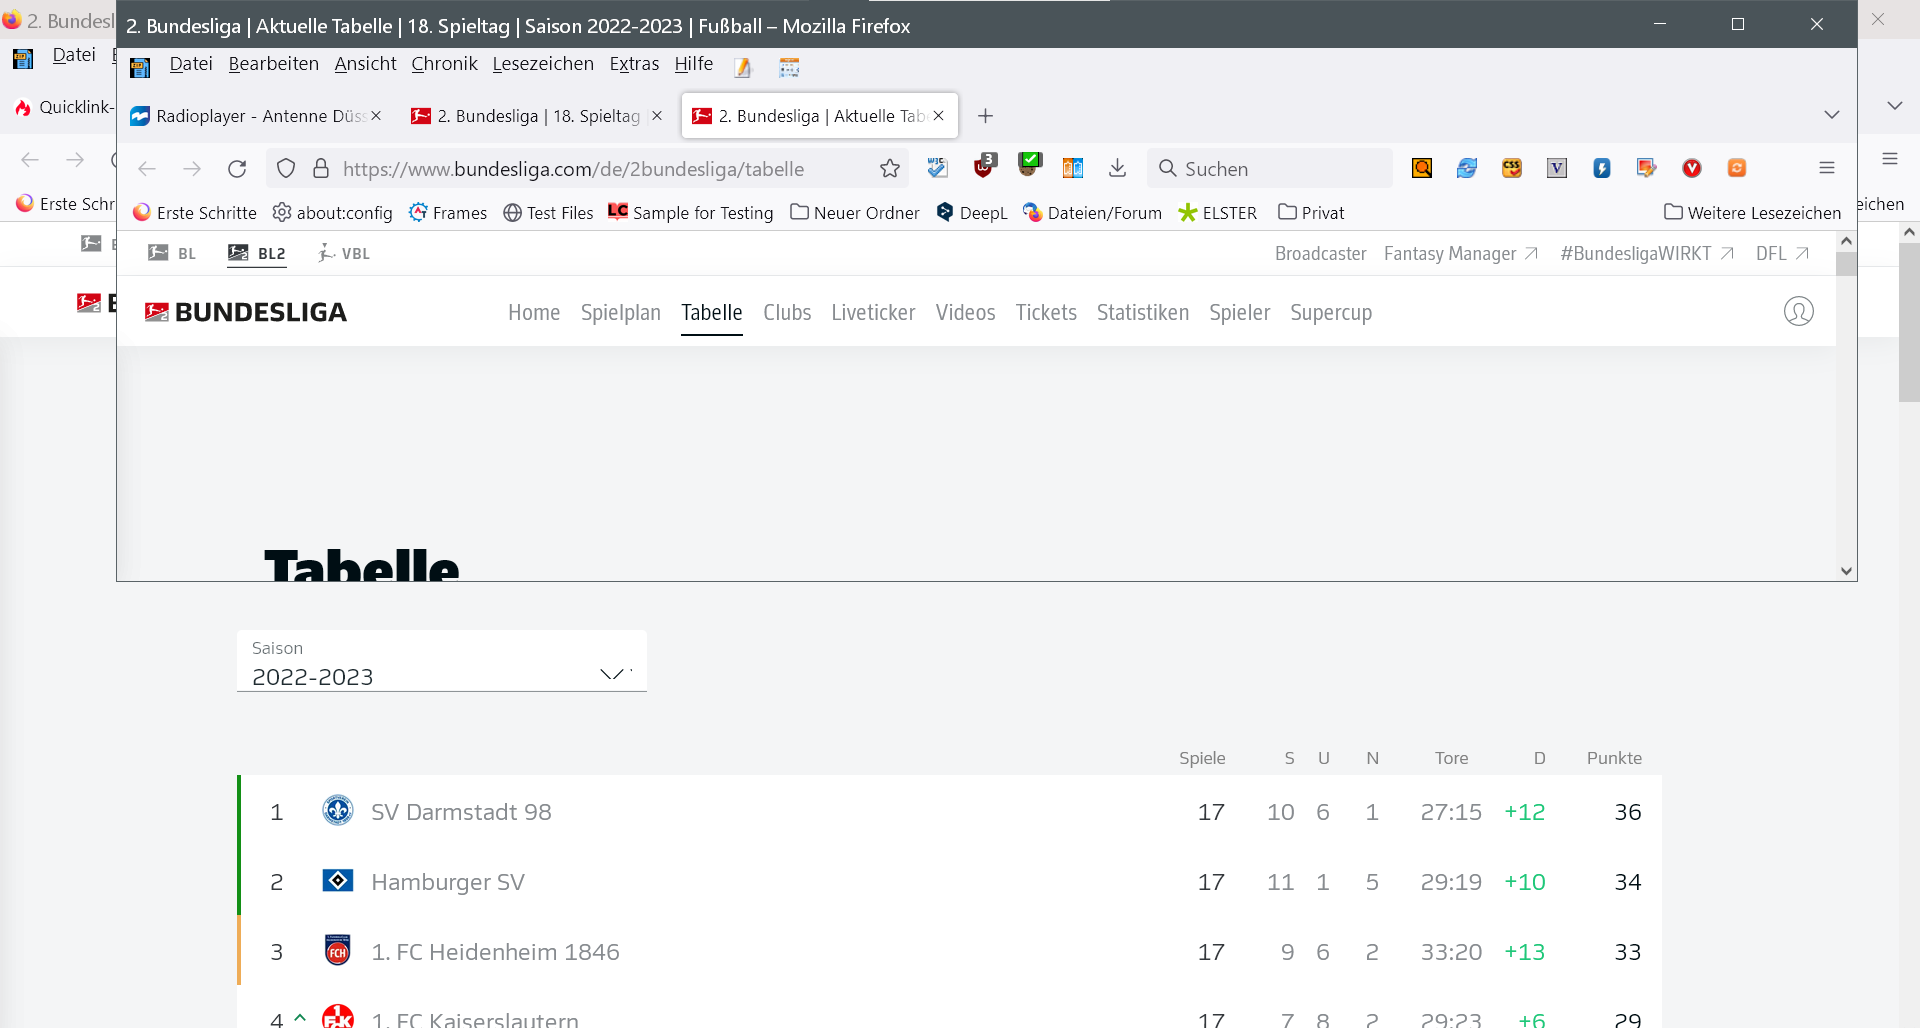The width and height of the screenshot is (1920, 1028).
Task: Open the Fantasy Manager external link
Action: pos(1461,254)
